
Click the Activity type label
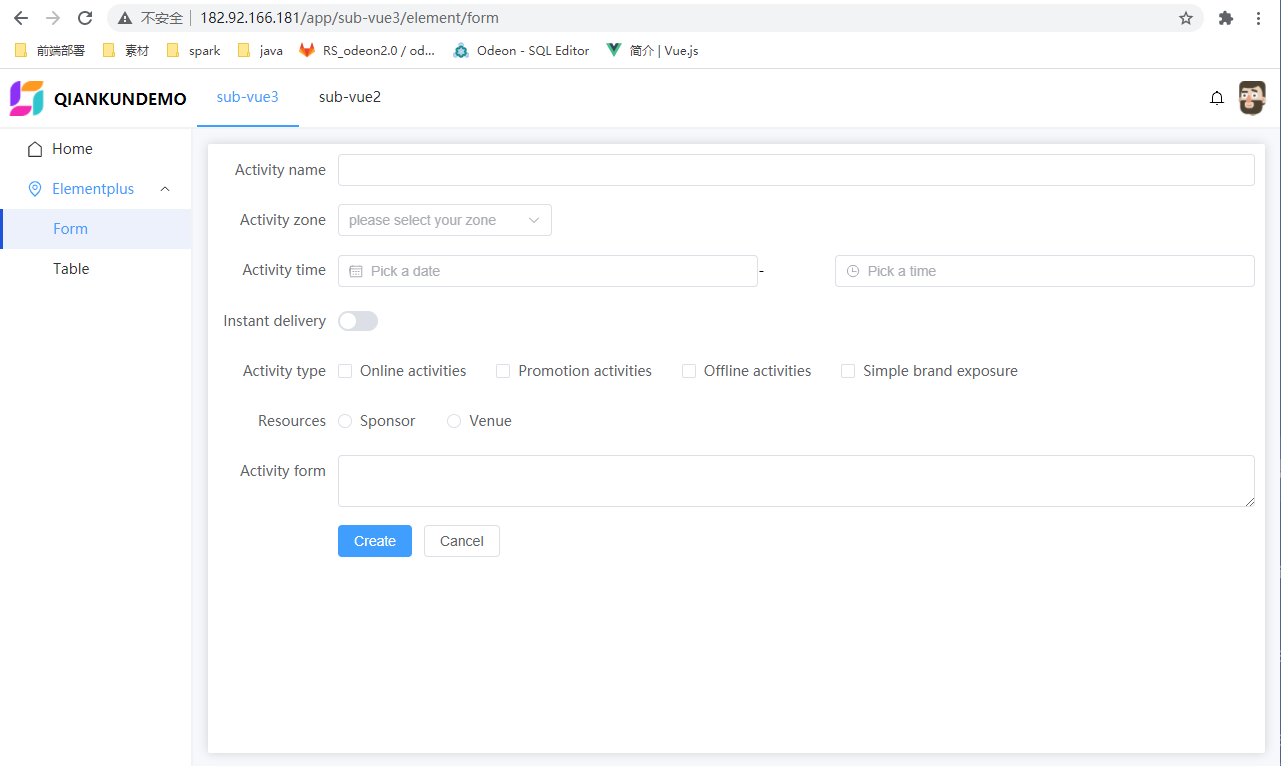point(284,371)
